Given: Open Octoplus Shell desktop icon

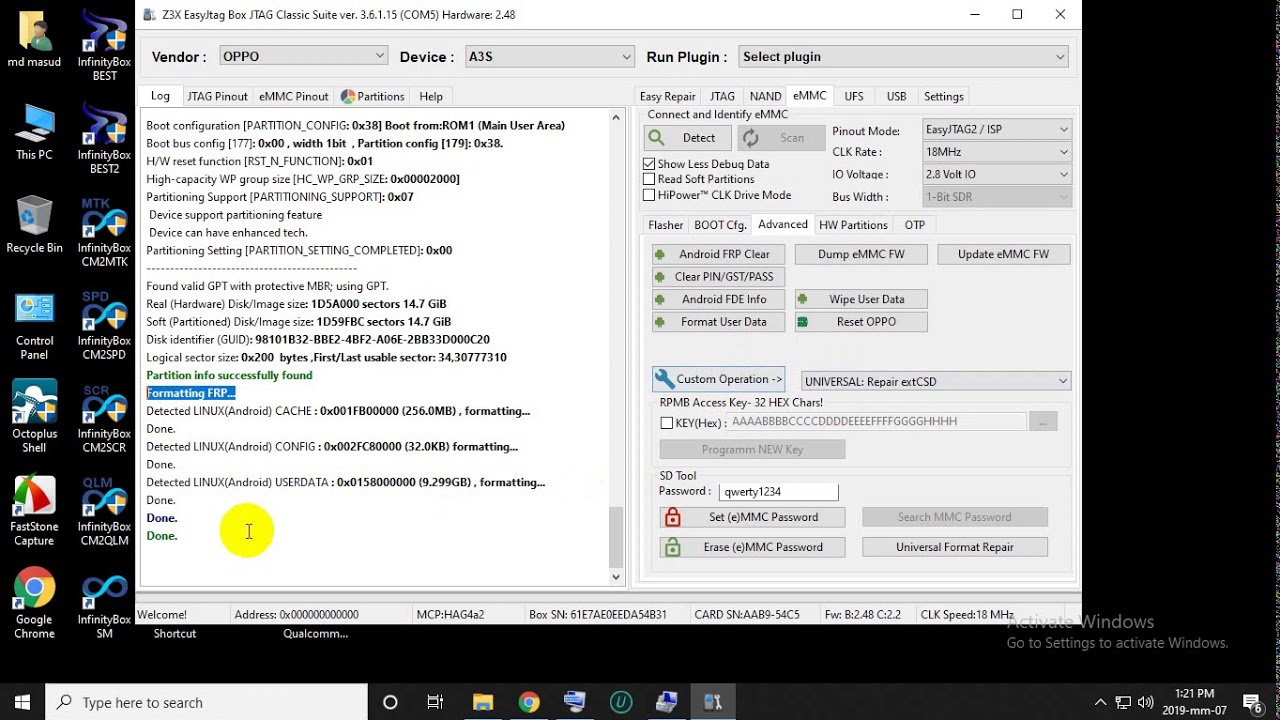Looking at the screenshot, I should (x=34, y=417).
